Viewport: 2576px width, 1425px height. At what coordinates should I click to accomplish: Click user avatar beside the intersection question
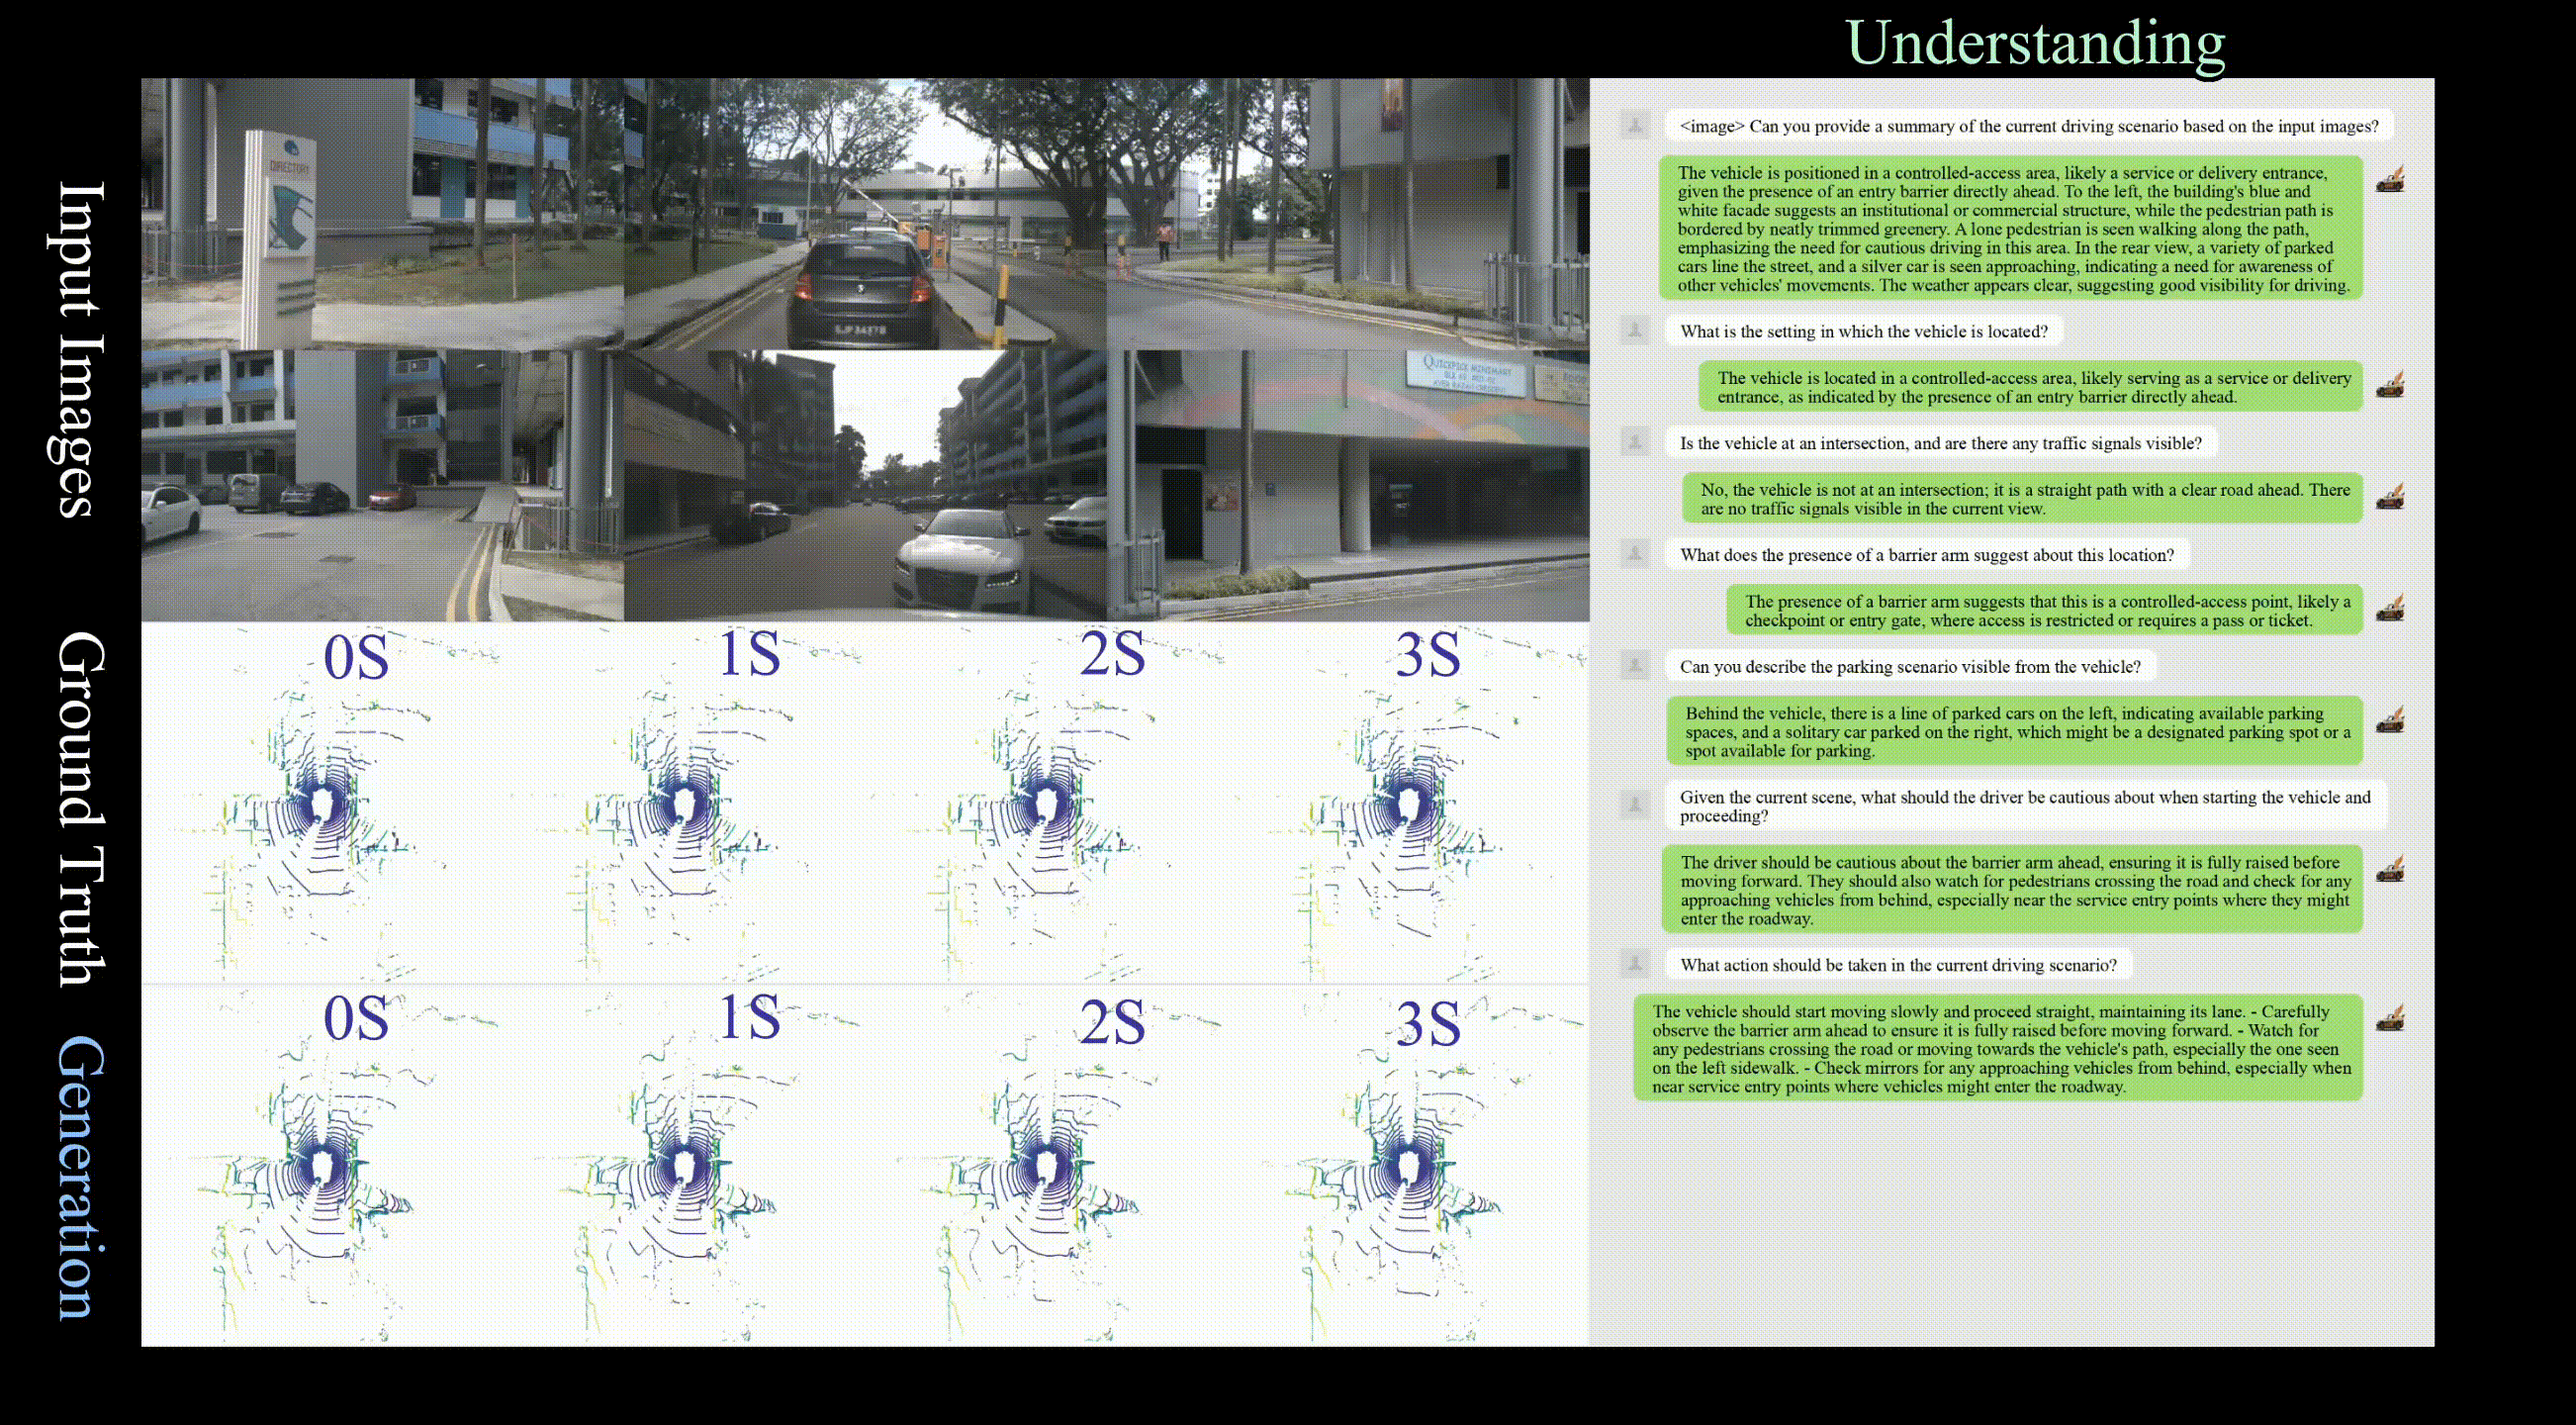[x=1635, y=442]
